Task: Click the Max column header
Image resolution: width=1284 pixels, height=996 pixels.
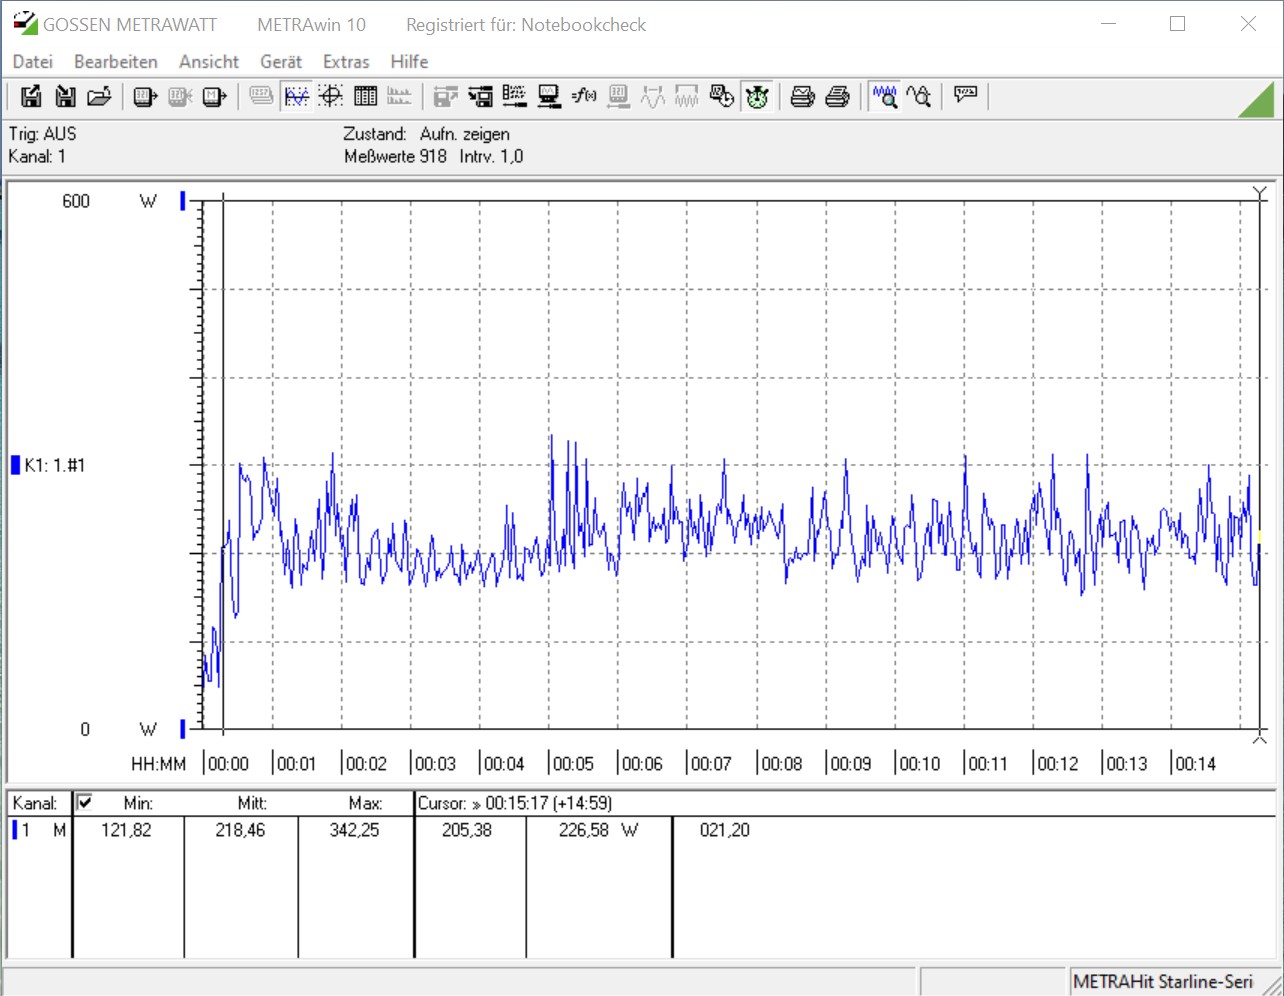Action: tap(365, 803)
